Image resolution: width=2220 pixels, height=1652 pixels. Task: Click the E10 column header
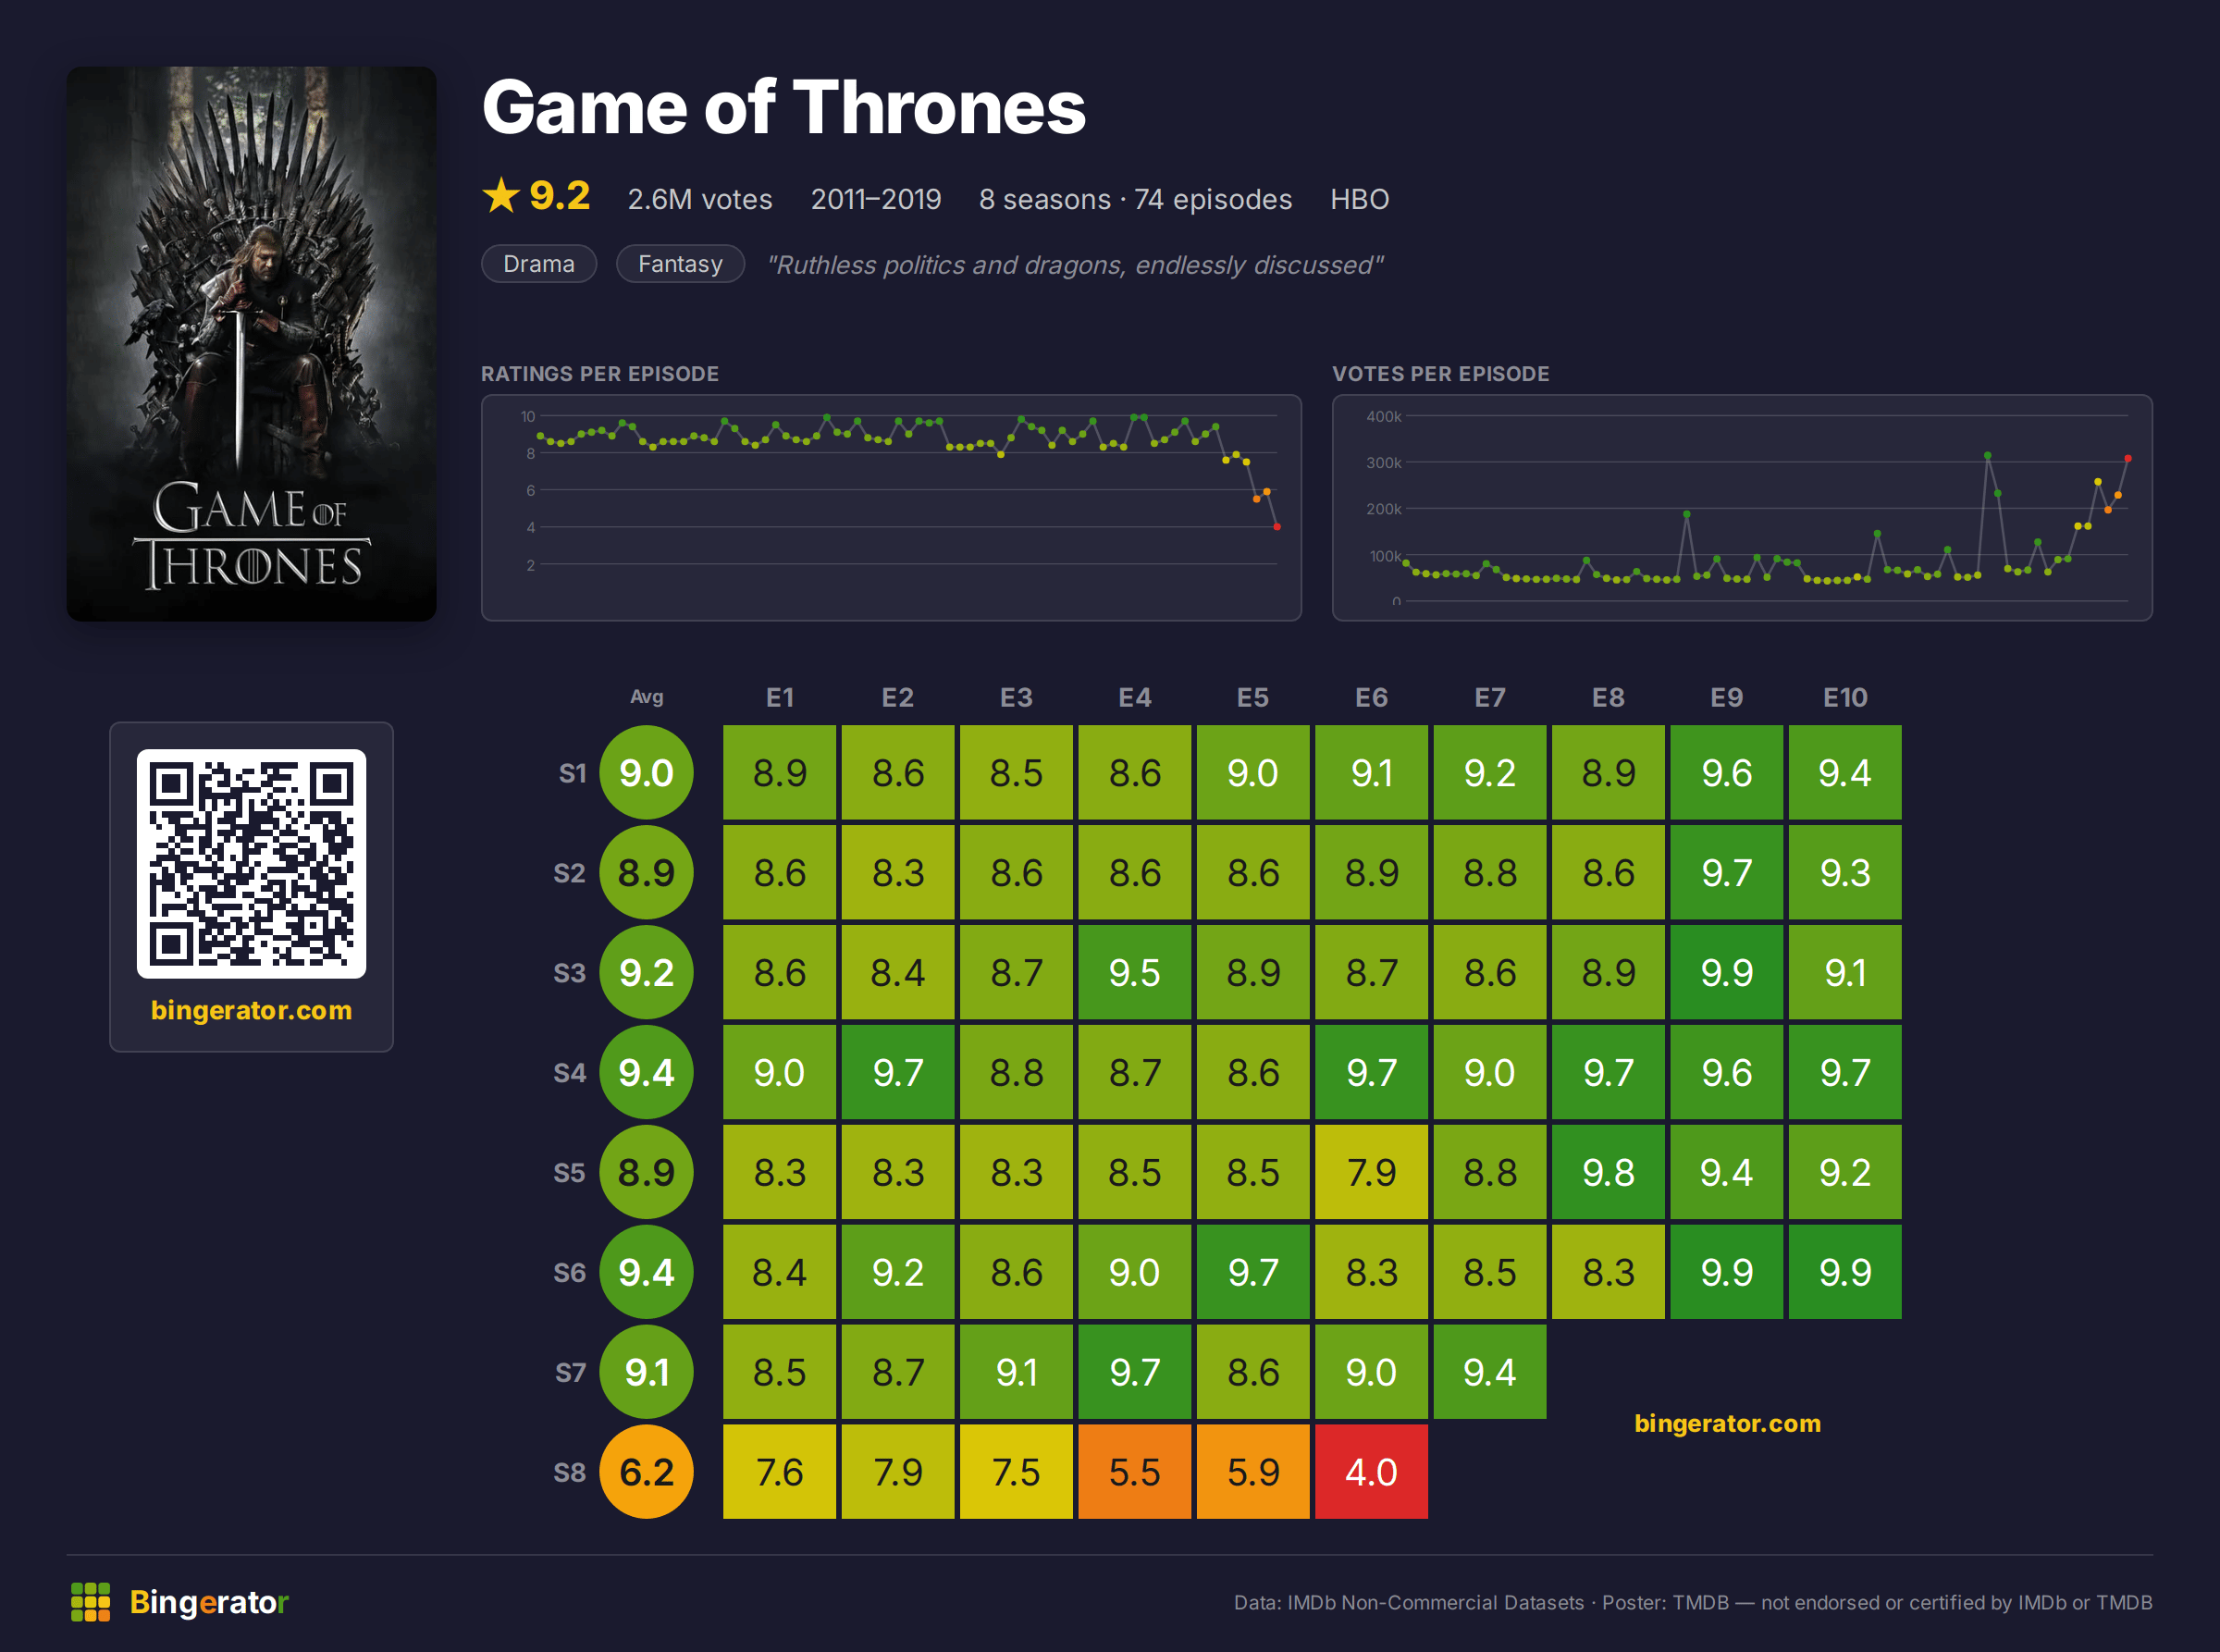(x=1845, y=697)
